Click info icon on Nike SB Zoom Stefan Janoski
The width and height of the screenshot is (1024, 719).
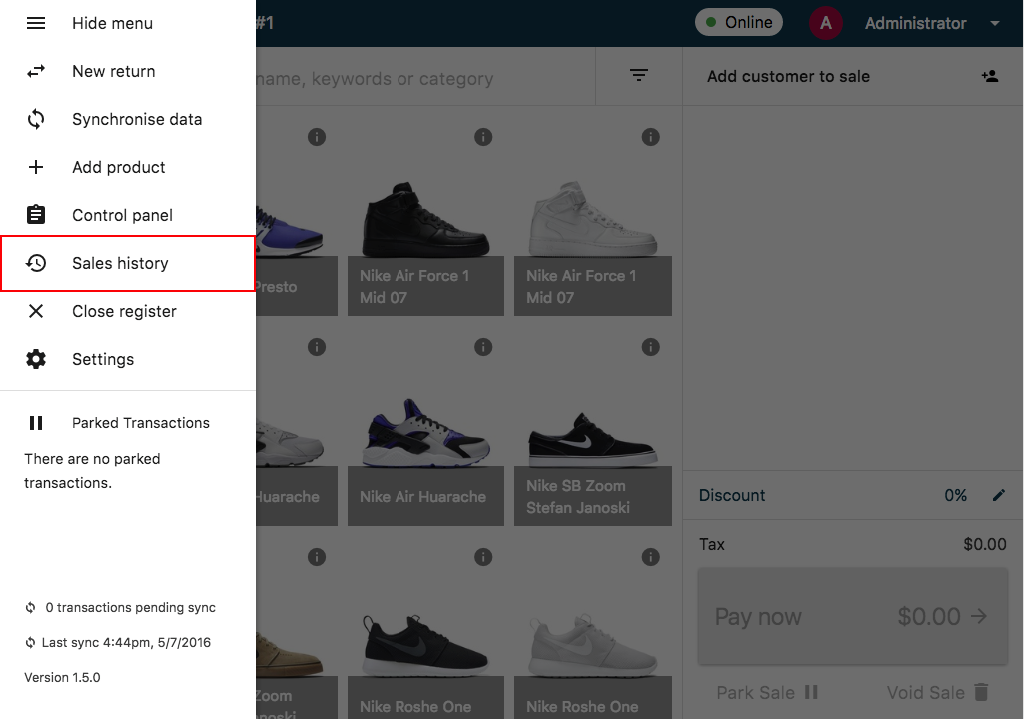[x=650, y=347]
